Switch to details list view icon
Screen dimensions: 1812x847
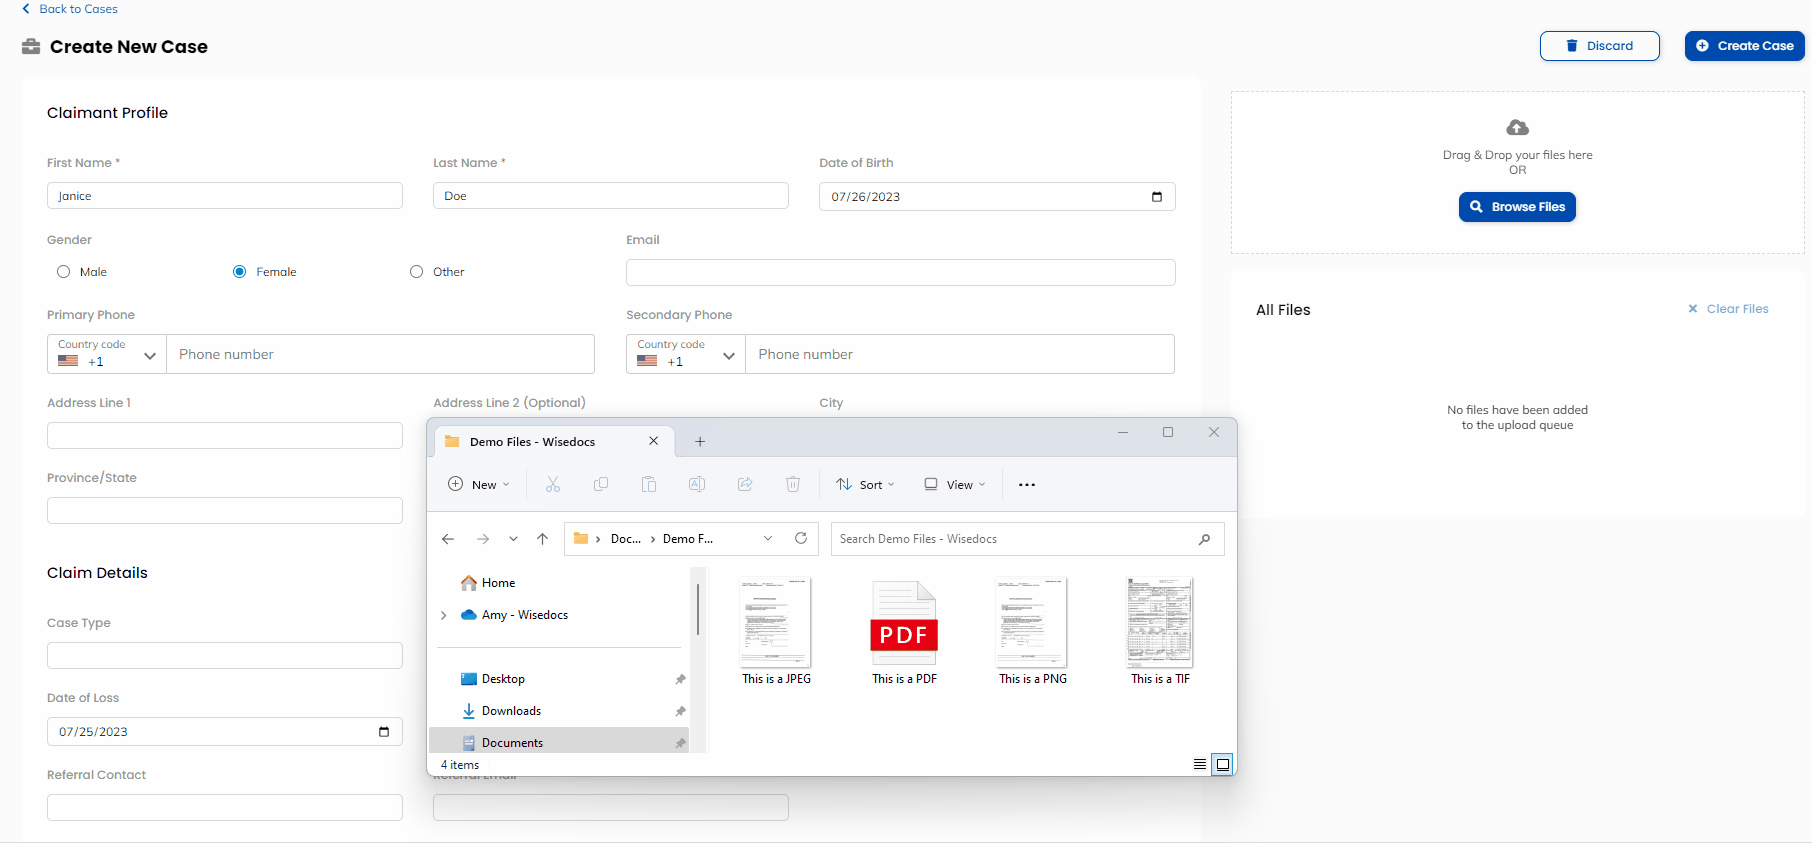click(x=1200, y=764)
